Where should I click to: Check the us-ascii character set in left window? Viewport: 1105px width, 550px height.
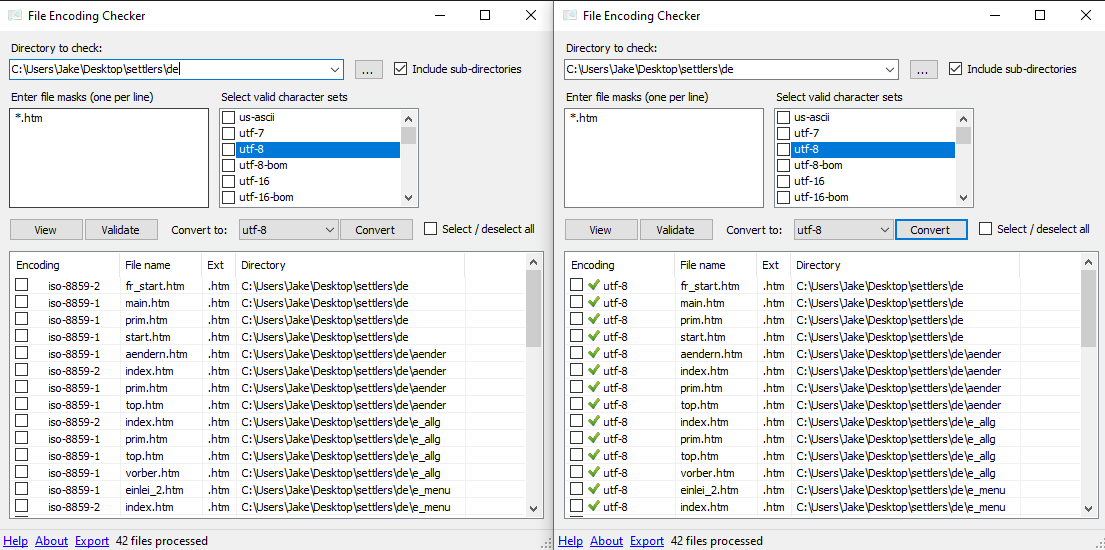click(x=228, y=117)
